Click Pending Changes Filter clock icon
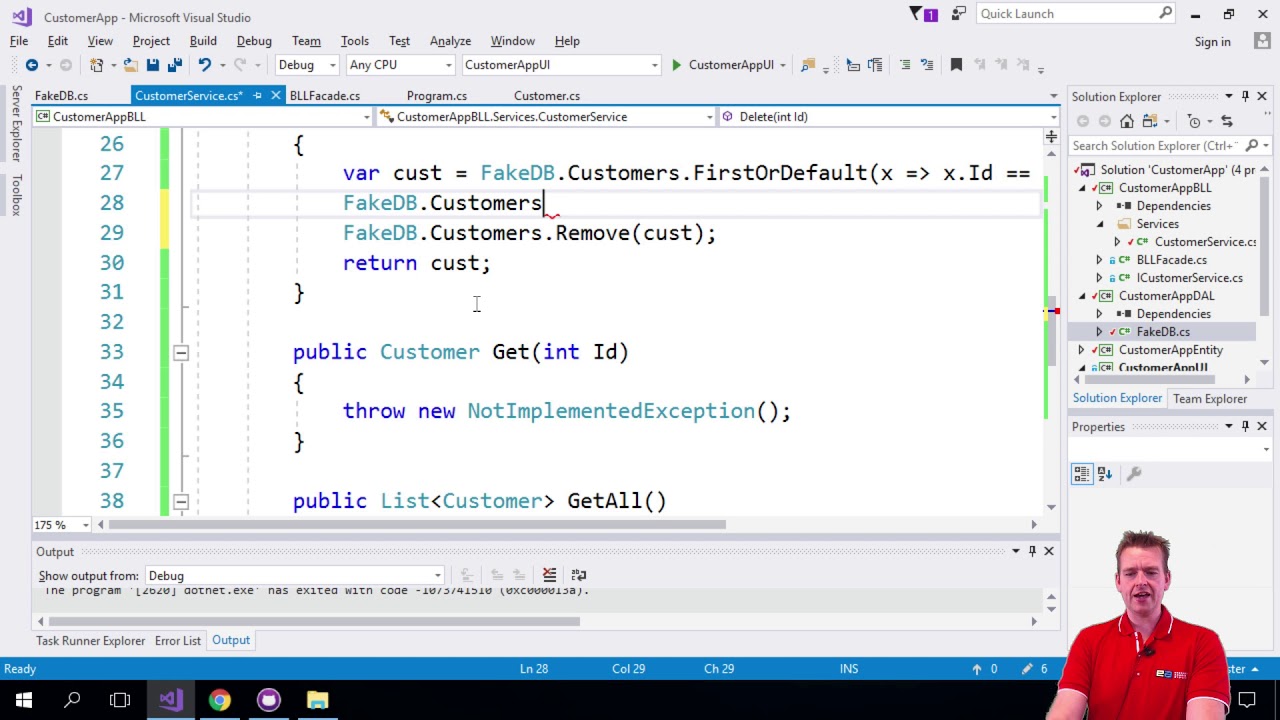This screenshot has width=1280, height=720. tap(1194, 121)
